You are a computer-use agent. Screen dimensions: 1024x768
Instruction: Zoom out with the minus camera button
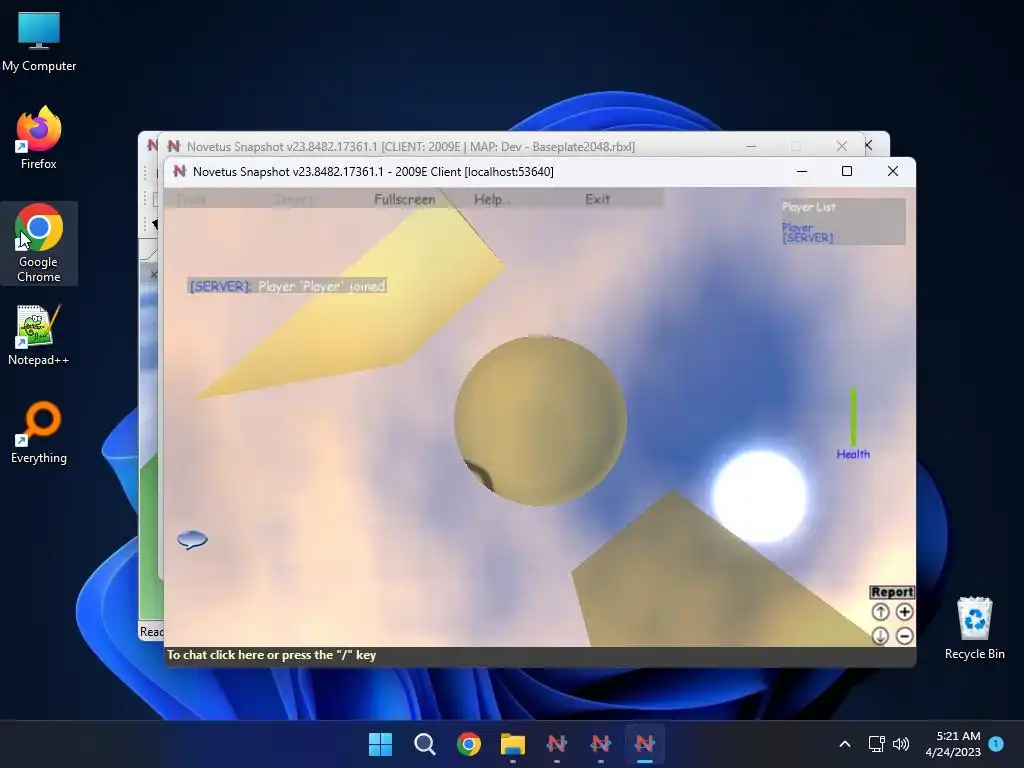point(904,635)
